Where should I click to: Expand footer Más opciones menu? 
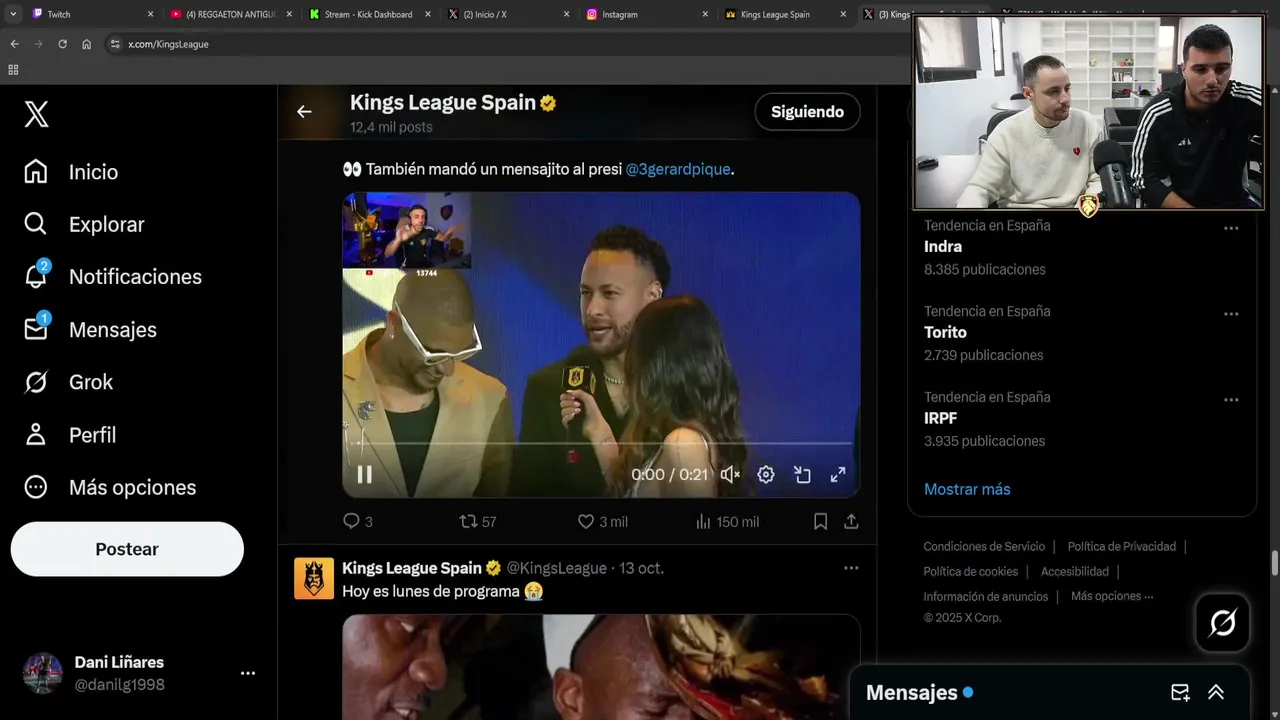[x=1112, y=596]
